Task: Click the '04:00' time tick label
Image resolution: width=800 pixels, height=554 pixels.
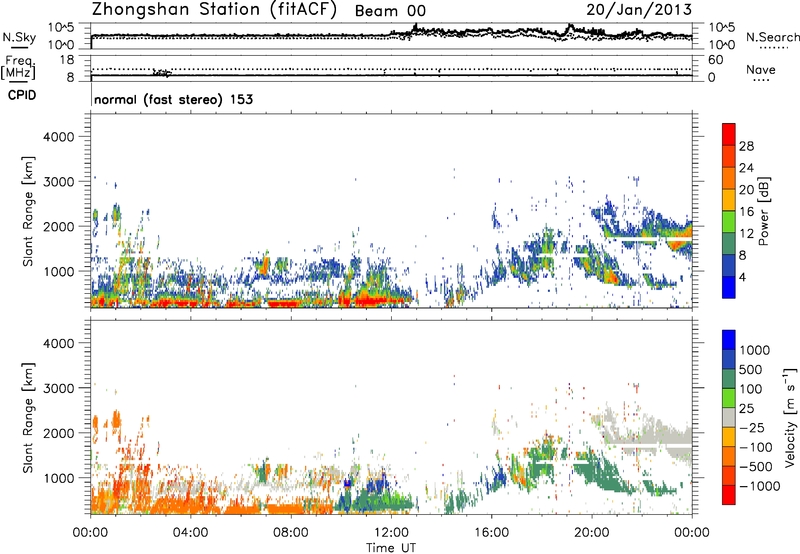Action: (x=191, y=533)
